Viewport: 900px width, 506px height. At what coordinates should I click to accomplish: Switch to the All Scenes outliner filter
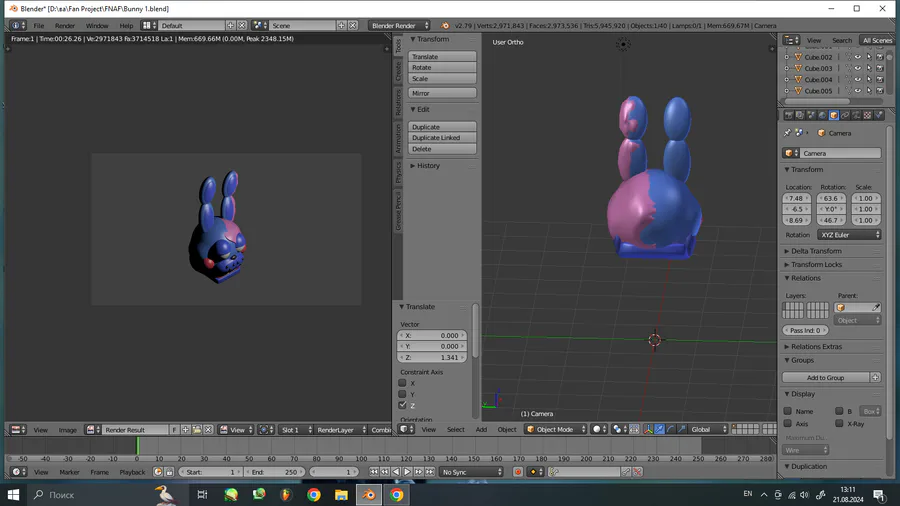876,40
